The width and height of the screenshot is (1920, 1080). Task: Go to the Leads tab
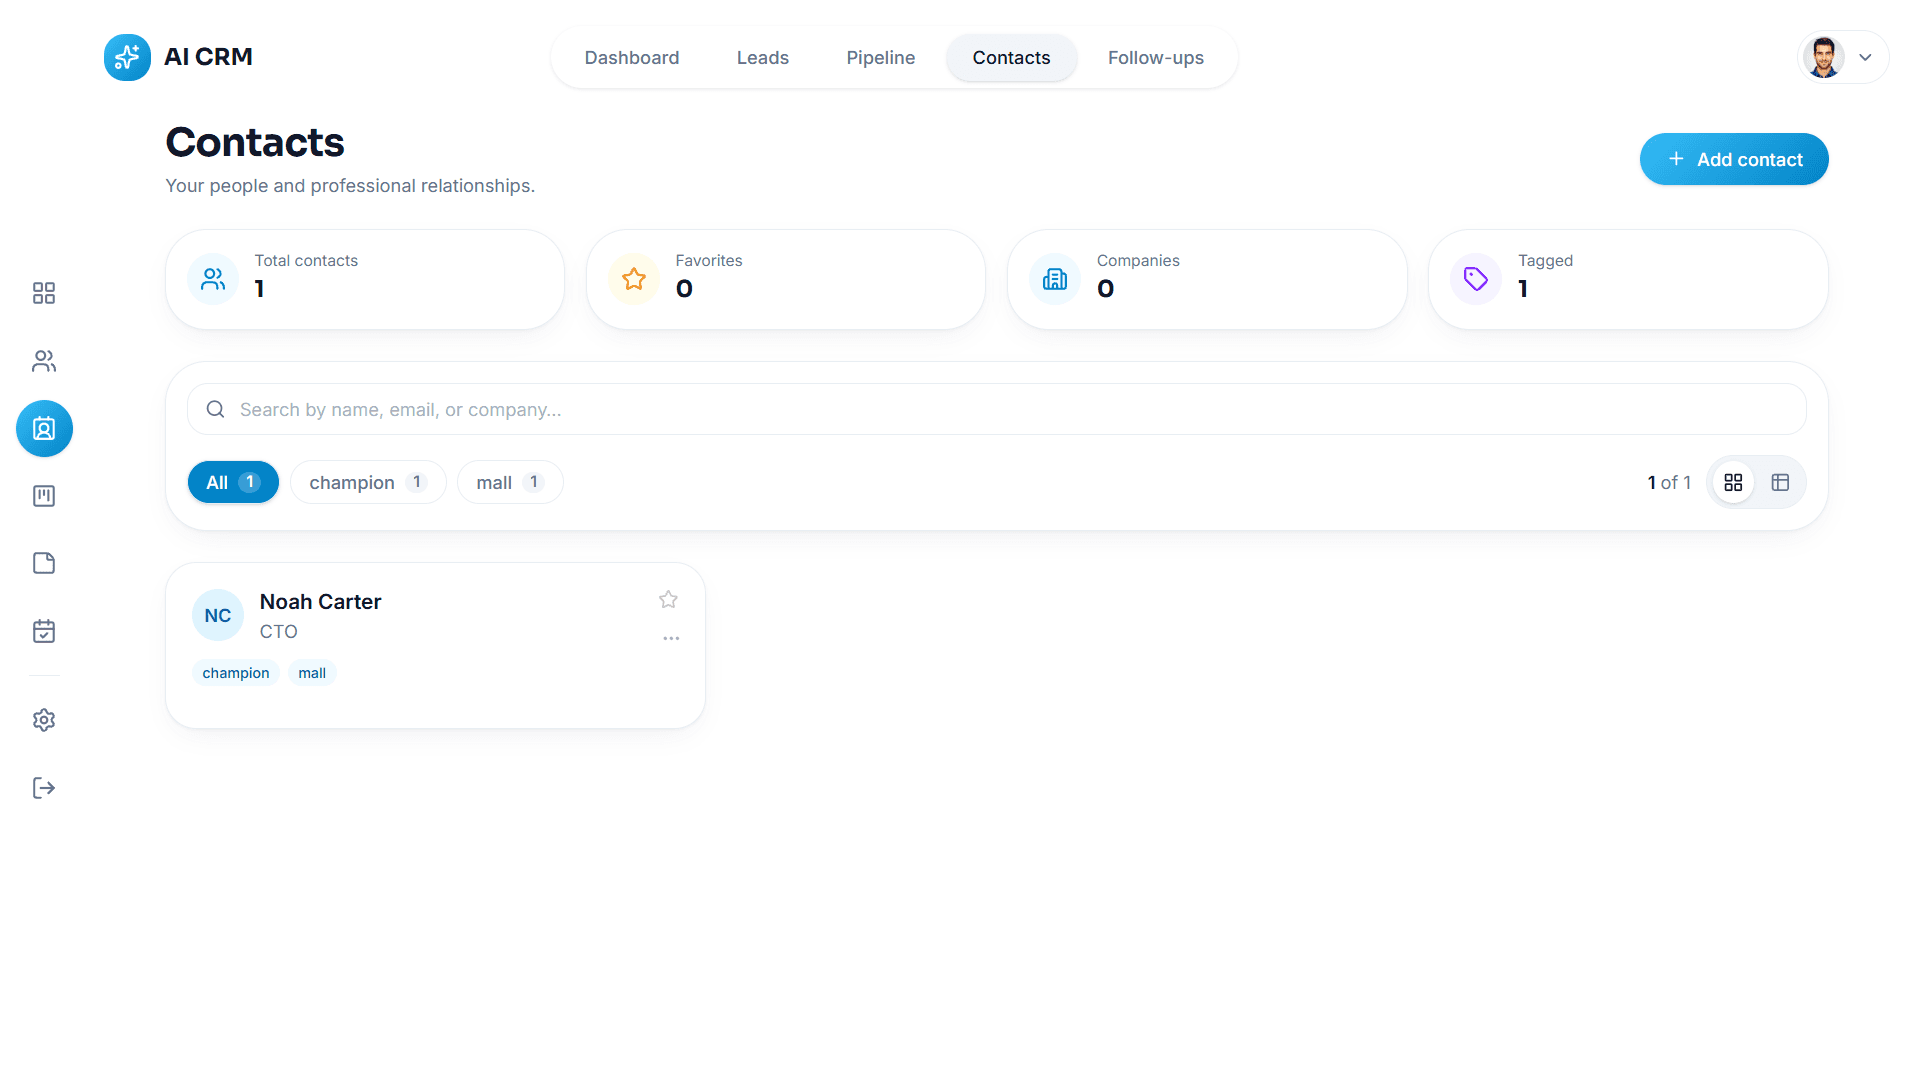[763, 57]
